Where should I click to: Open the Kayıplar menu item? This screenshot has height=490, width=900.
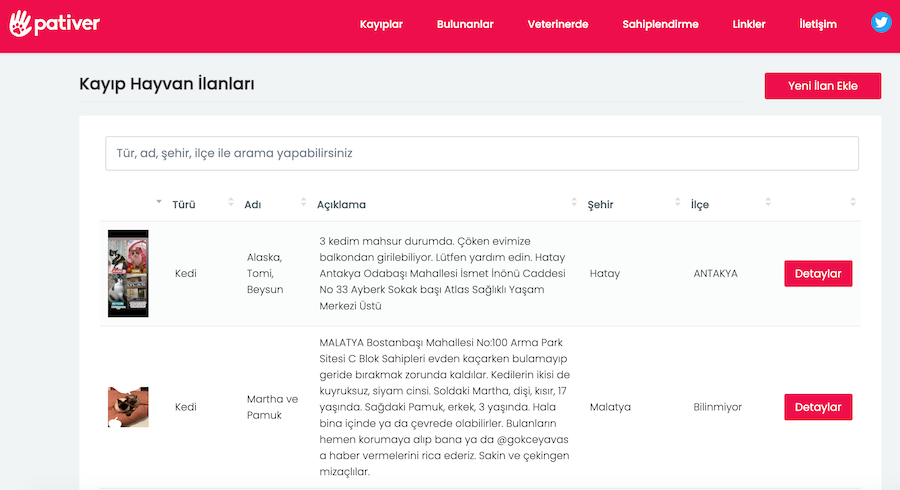[381, 24]
